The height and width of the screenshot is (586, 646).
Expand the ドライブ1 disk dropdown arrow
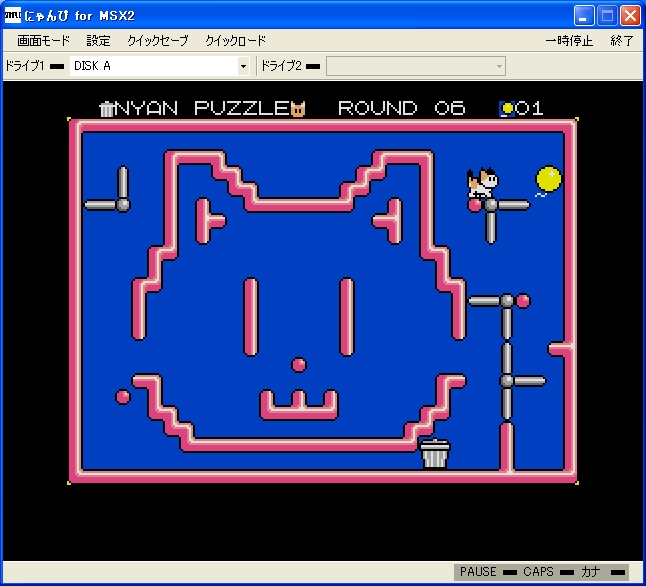click(x=243, y=66)
